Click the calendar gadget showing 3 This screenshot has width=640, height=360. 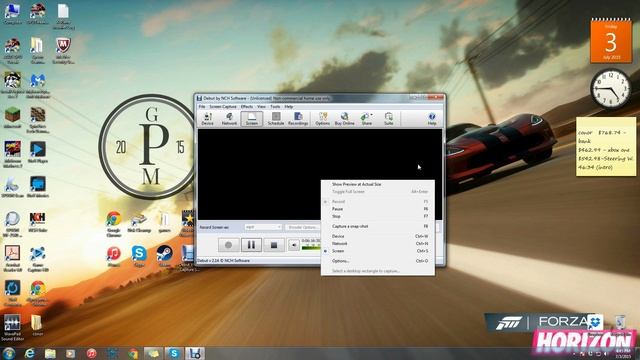tap(611, 41)
